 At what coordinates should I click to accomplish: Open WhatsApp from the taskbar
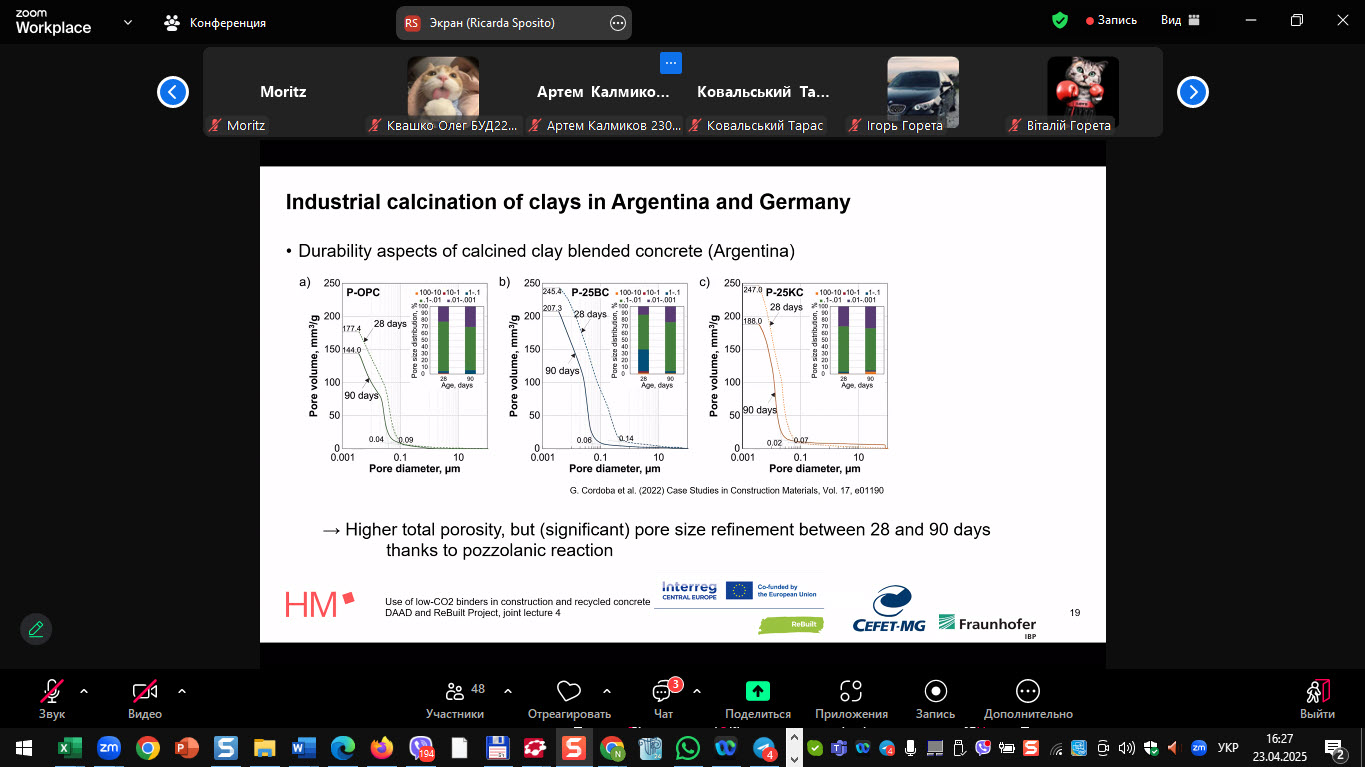(688, 748)
